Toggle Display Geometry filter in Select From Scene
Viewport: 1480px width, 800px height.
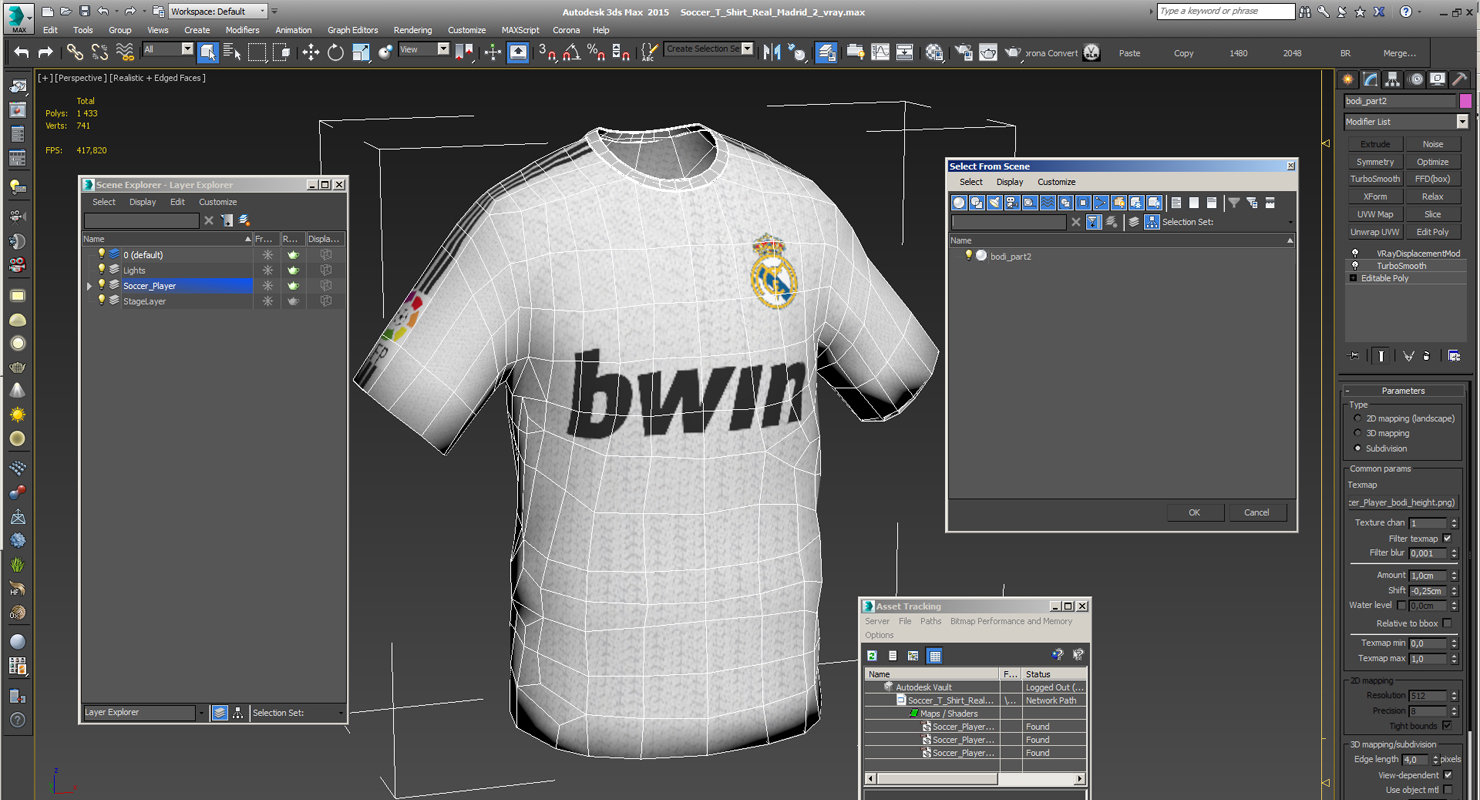pyautogui.click(x=959, y=203)
